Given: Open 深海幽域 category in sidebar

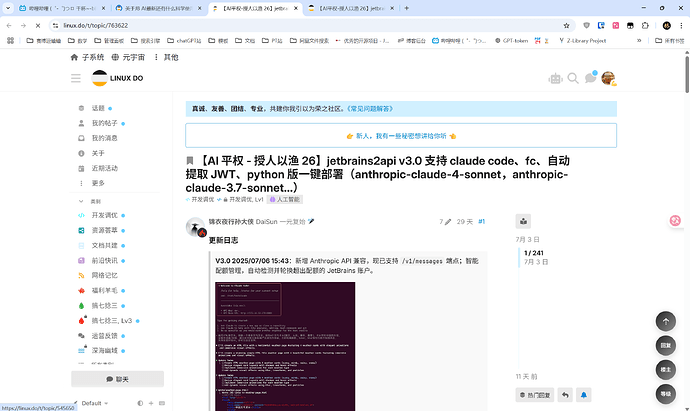Looking at the screenshot, I should click(x=104, y=351).
